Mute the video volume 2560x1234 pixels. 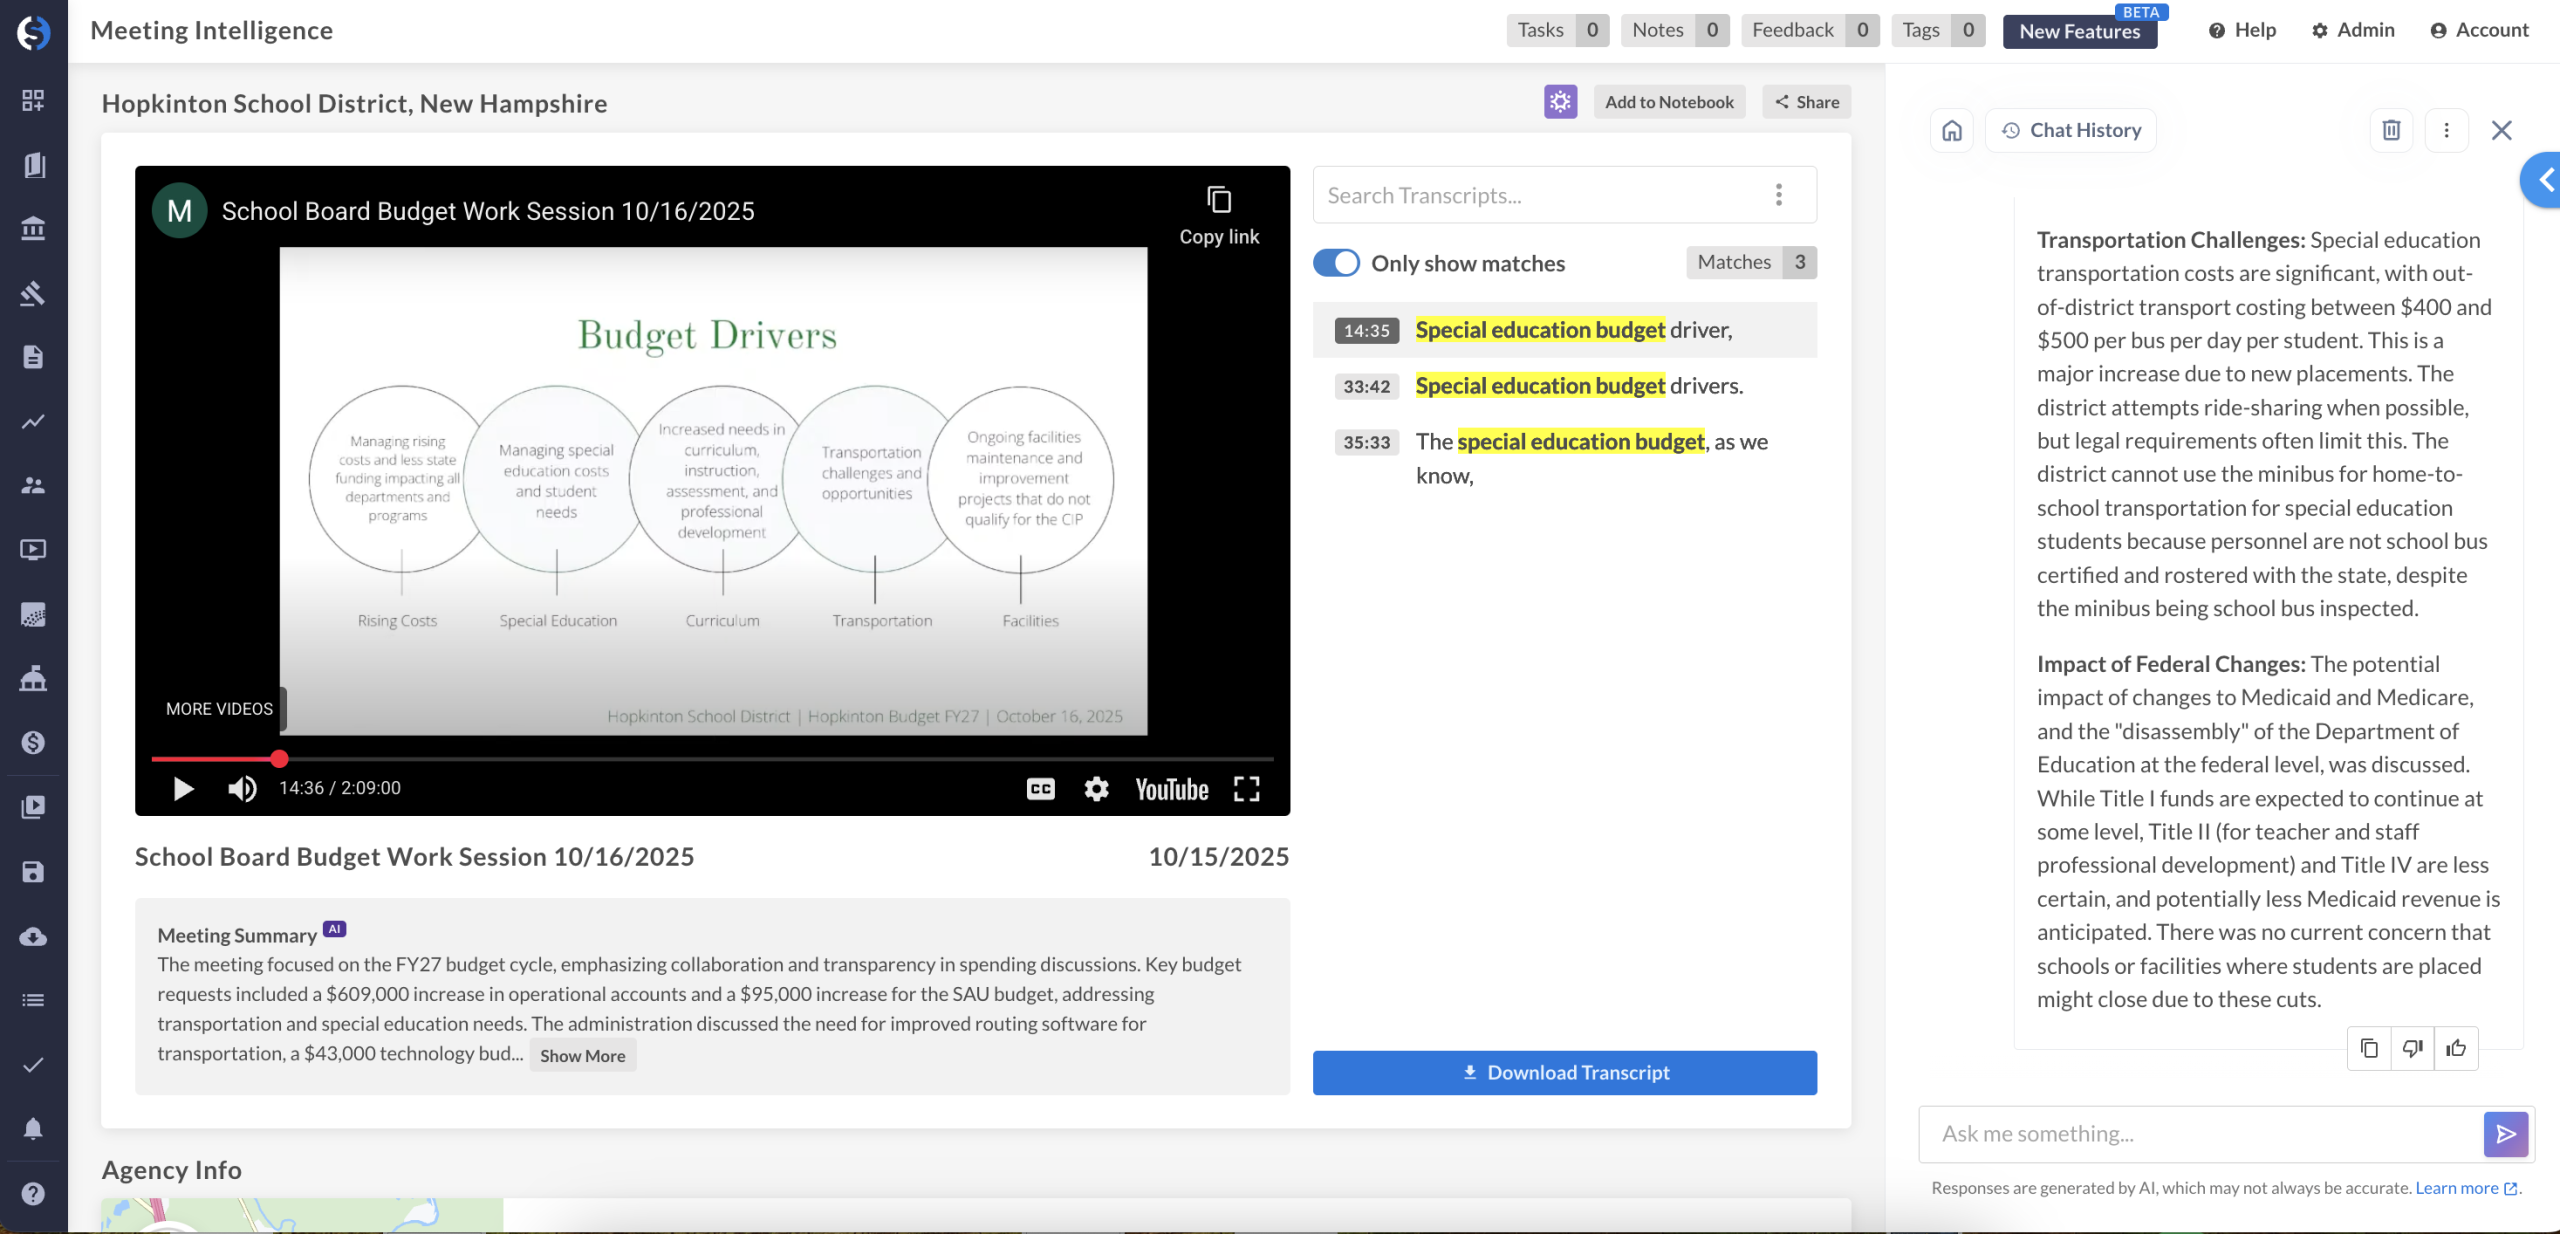click(x=242, y=789)
